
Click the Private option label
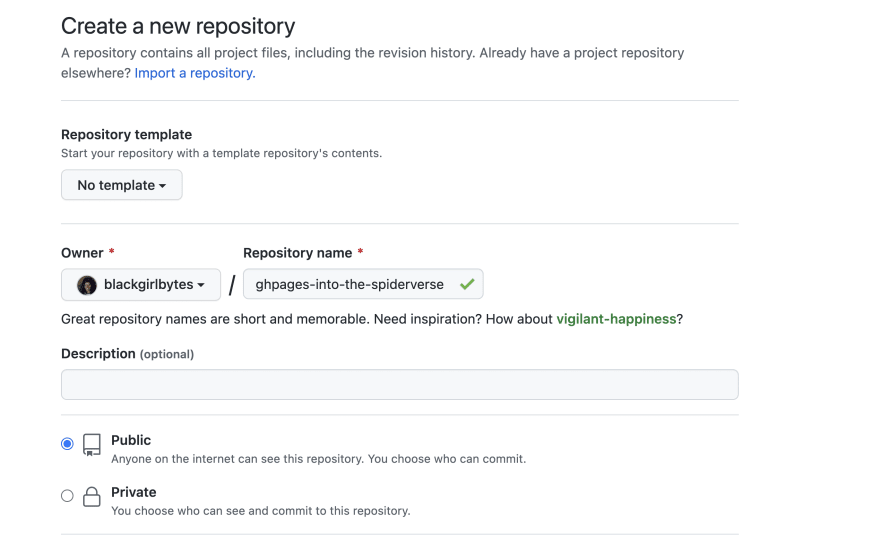click(x=134, y=492)
